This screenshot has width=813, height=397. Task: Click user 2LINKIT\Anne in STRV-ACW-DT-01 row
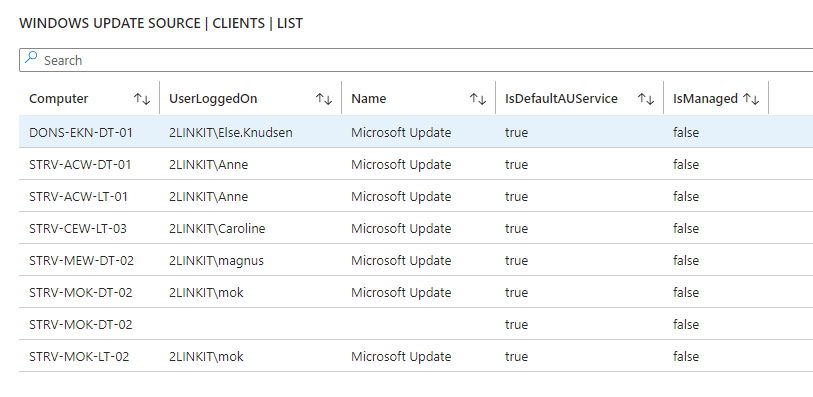click(208, 165)
